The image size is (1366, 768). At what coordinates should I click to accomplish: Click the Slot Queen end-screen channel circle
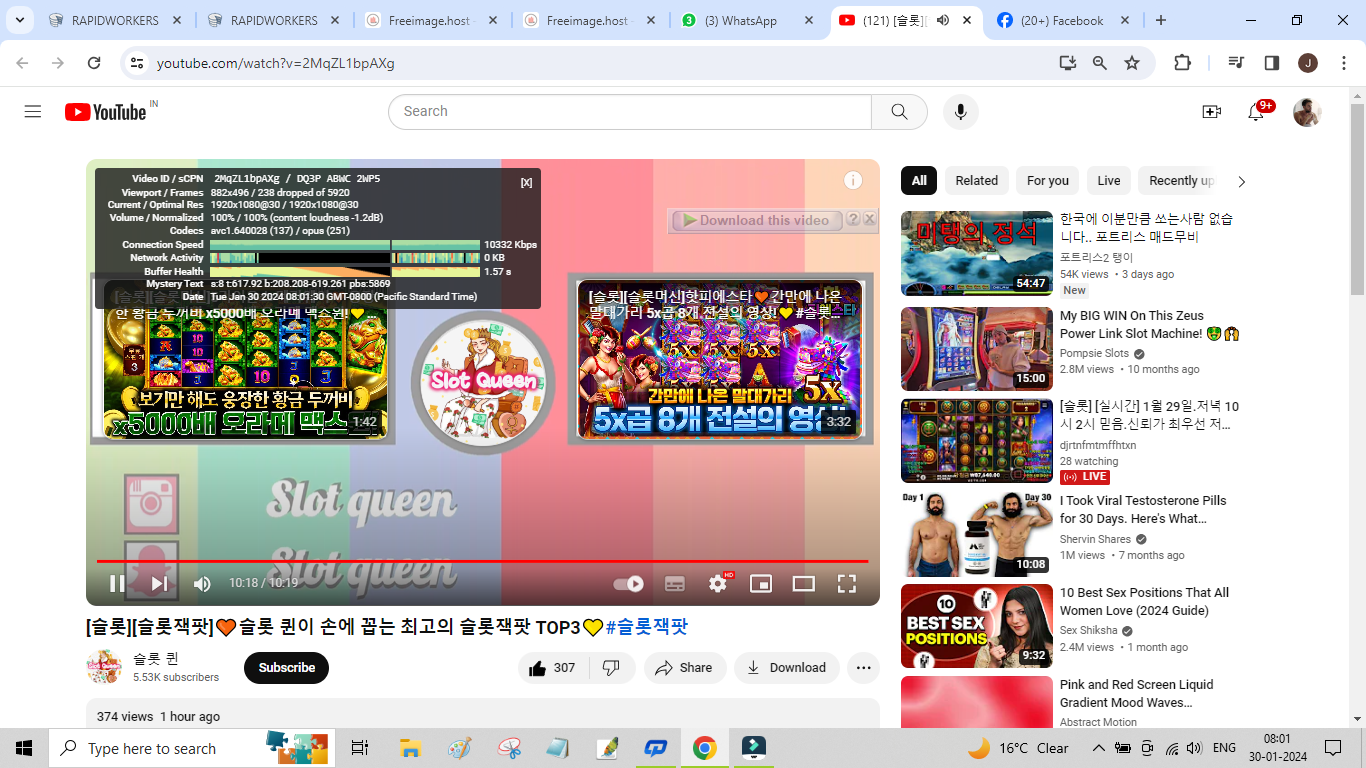tap(483, 382)
